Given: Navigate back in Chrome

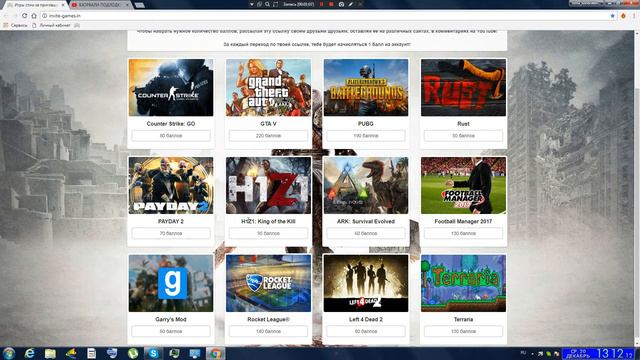Looking at the screenshot, I should tap(6, 16).
